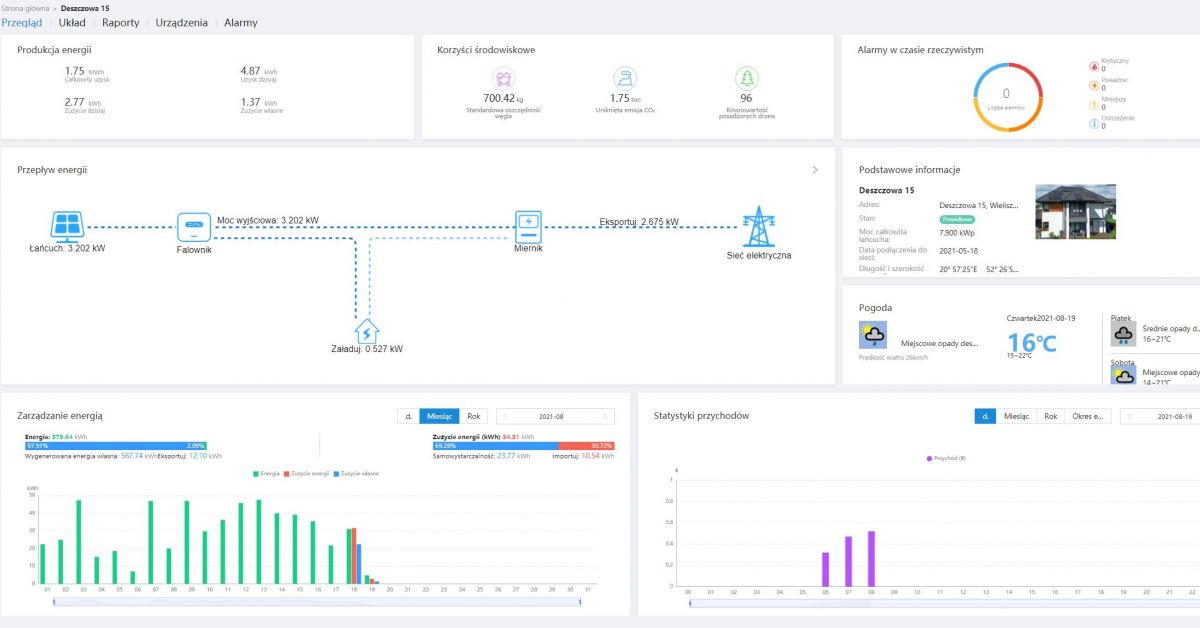Click the Falownik inverter icon
The image size is (1200, 628).
coord(193,227)
